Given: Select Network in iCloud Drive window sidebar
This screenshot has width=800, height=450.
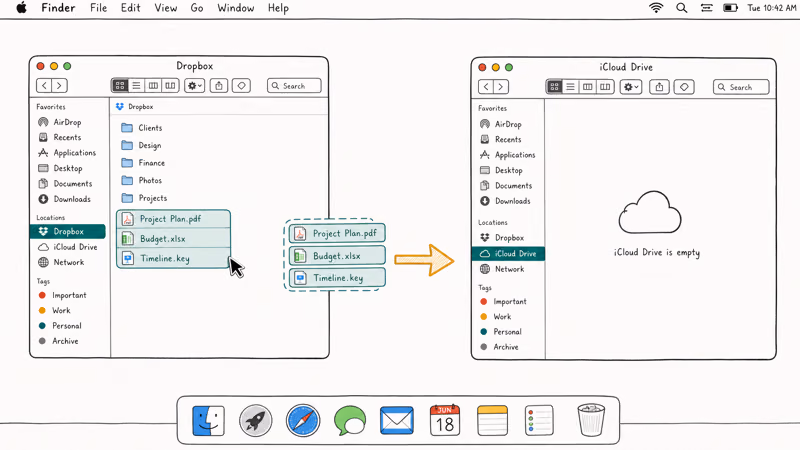Looking at the screenshot, I should coord(502,269).
